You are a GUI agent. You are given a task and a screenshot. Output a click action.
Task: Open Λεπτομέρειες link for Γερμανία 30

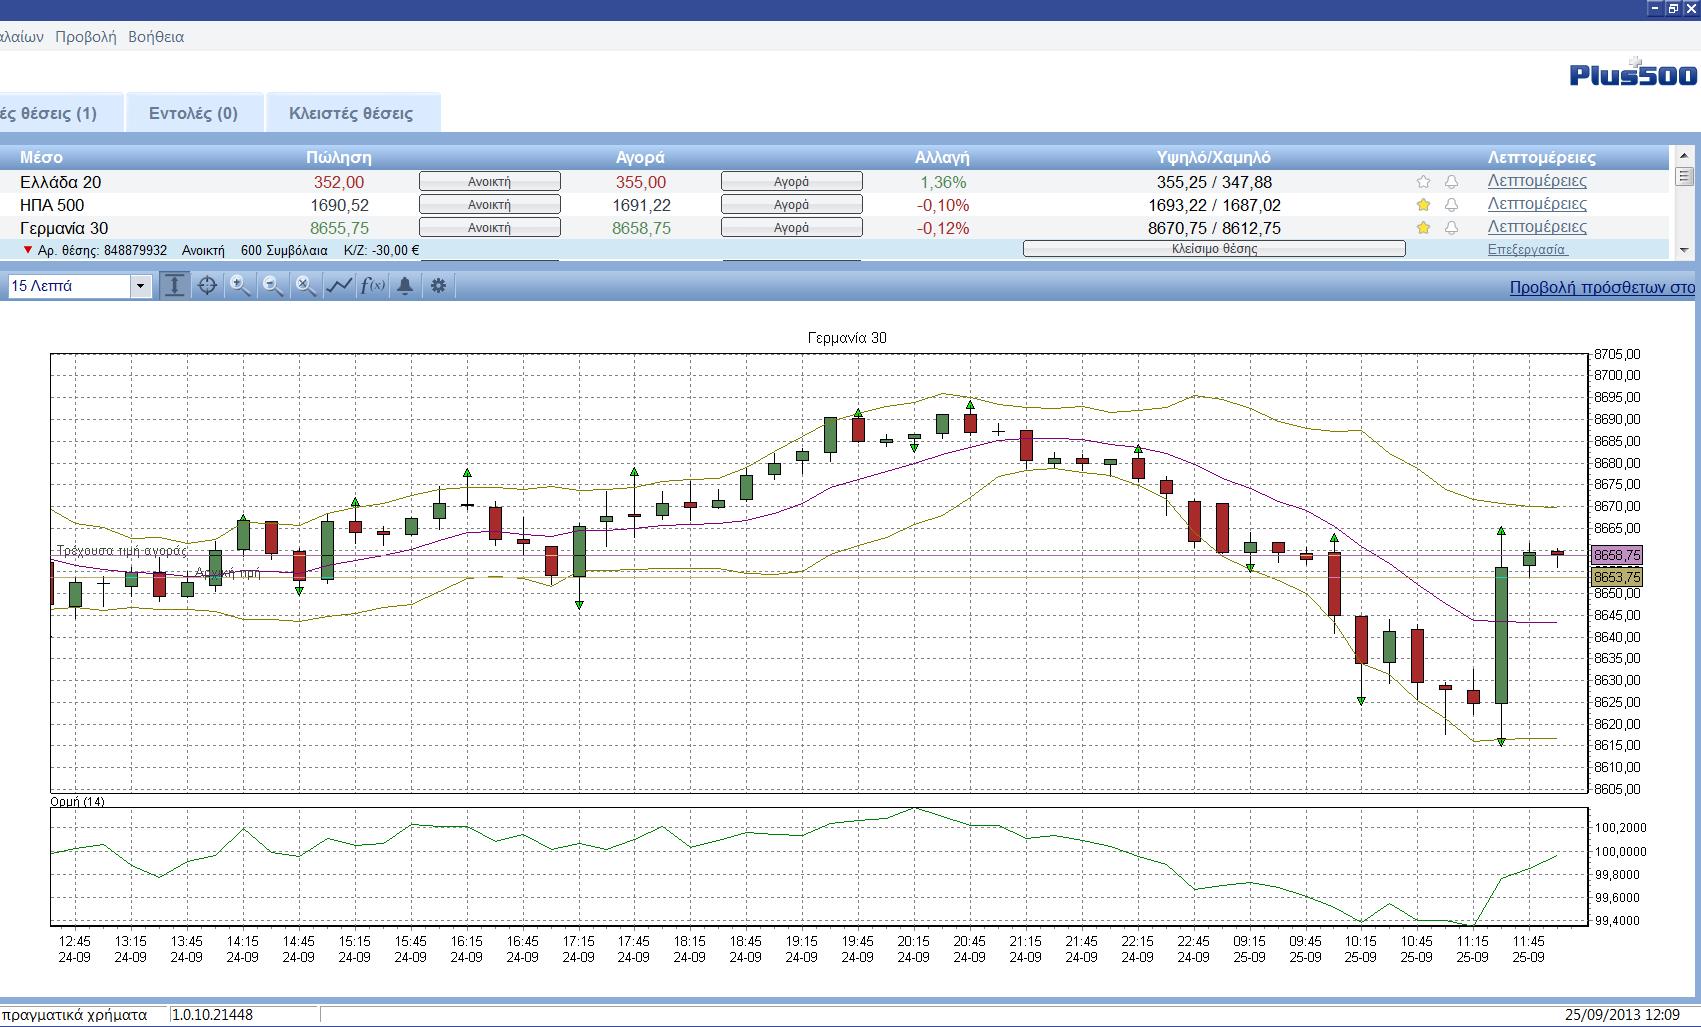coord(1537,227)
